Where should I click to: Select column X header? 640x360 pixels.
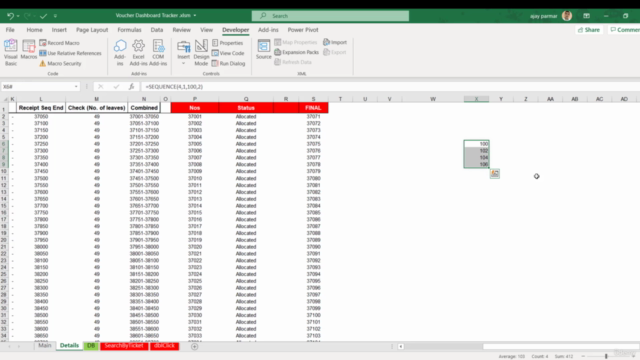point(476,99)
